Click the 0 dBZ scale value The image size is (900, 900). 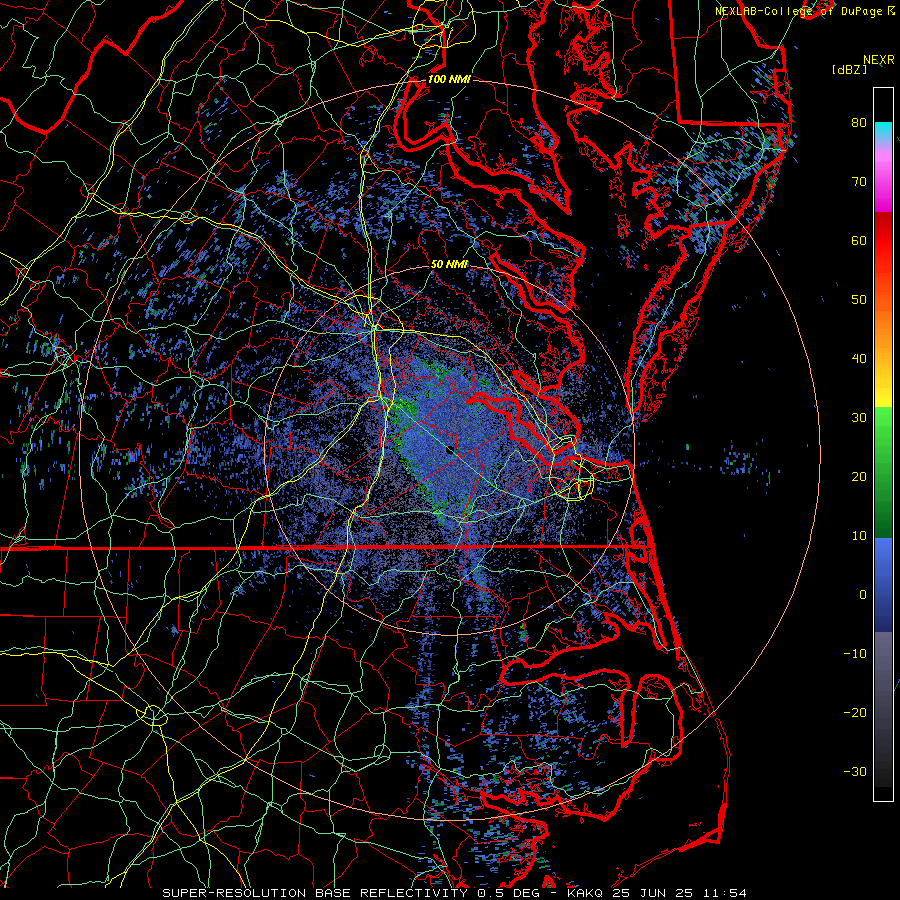[x=863, y=595]
